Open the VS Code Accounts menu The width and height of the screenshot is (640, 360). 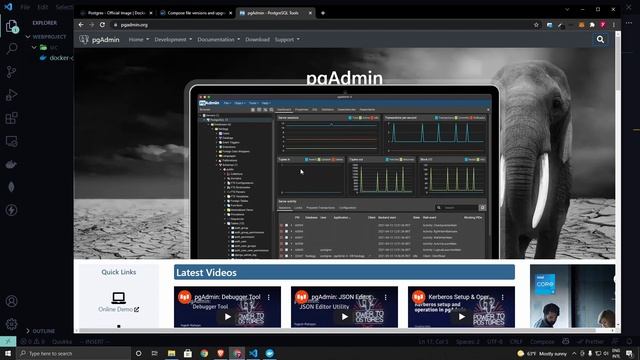[x=11, y=301]
